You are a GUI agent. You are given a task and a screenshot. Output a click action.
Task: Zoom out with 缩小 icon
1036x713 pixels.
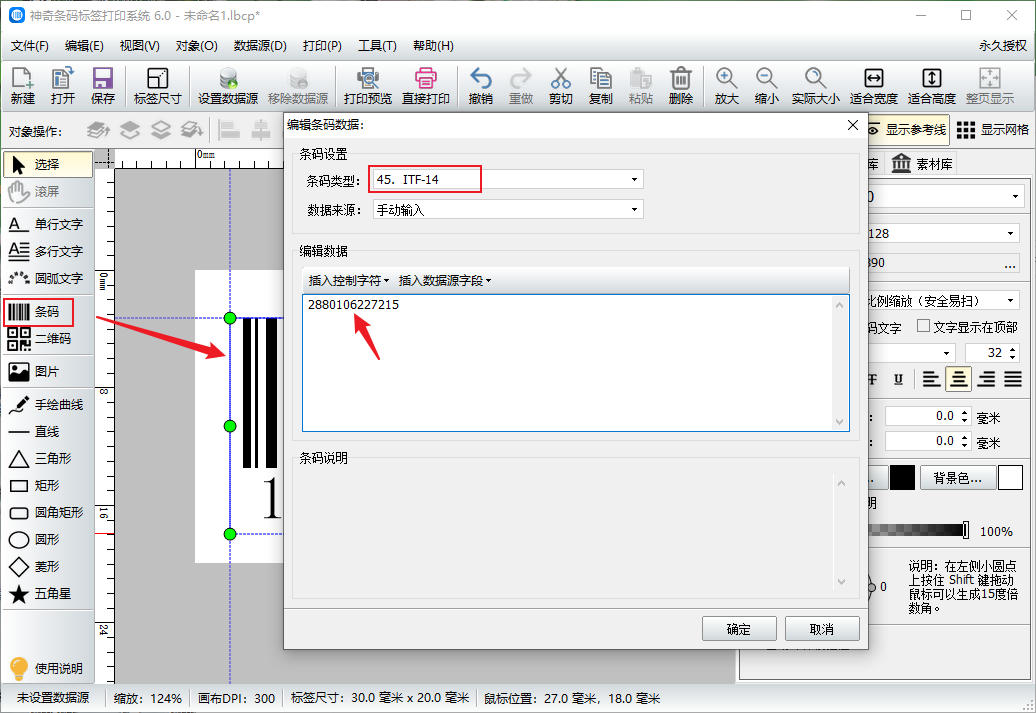[766, 86]
